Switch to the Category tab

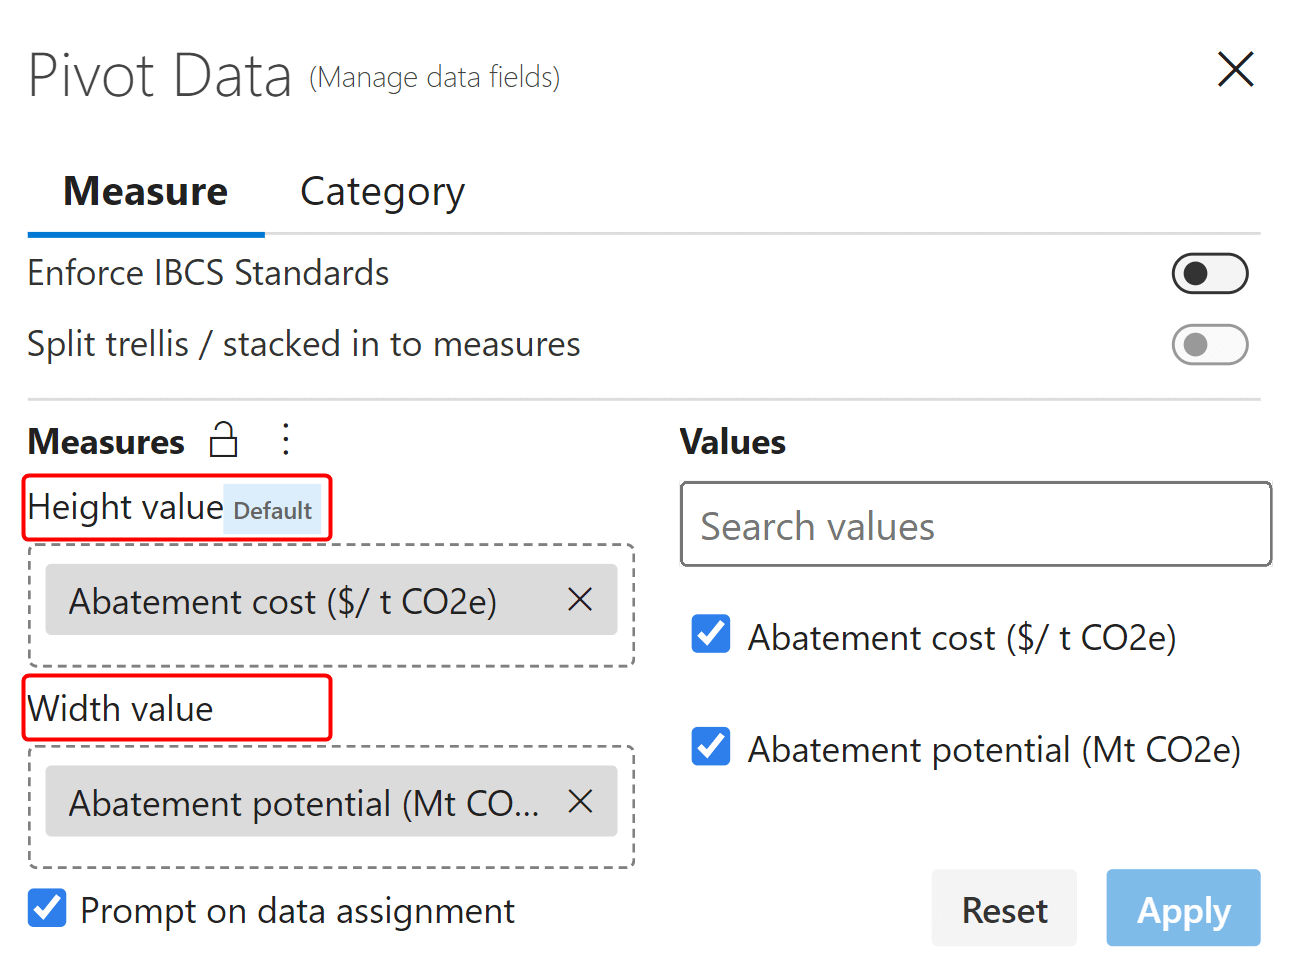[x=382, y=191]
